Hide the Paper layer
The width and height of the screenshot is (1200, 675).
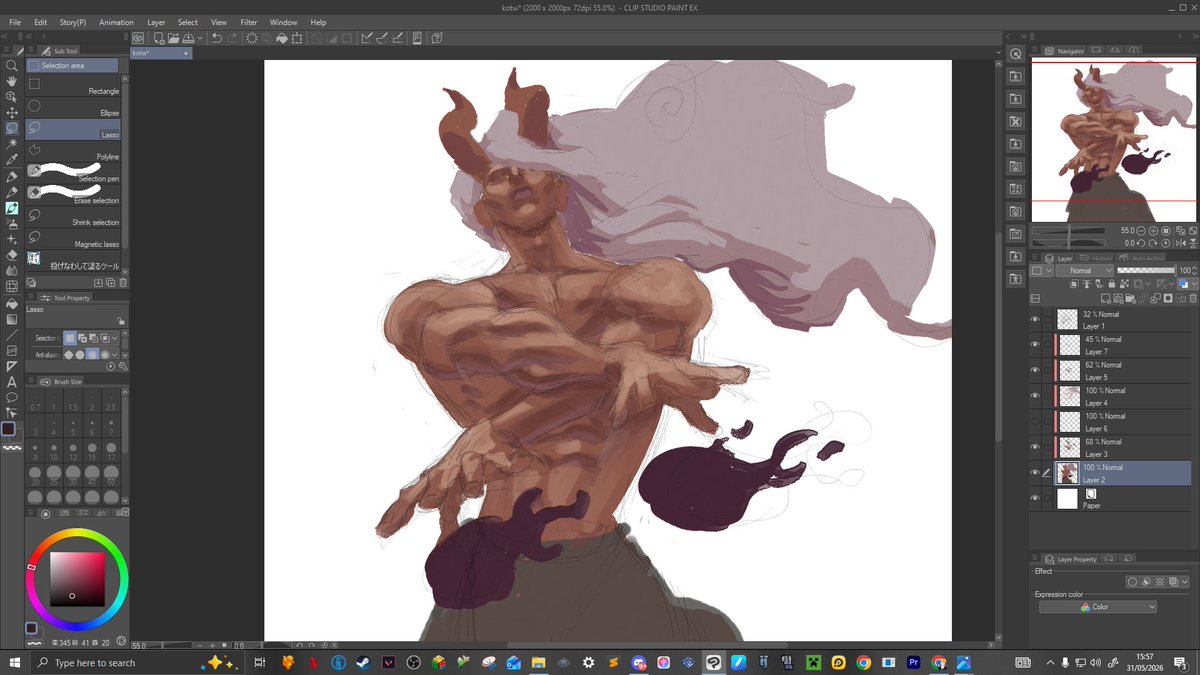[1035, 498]
